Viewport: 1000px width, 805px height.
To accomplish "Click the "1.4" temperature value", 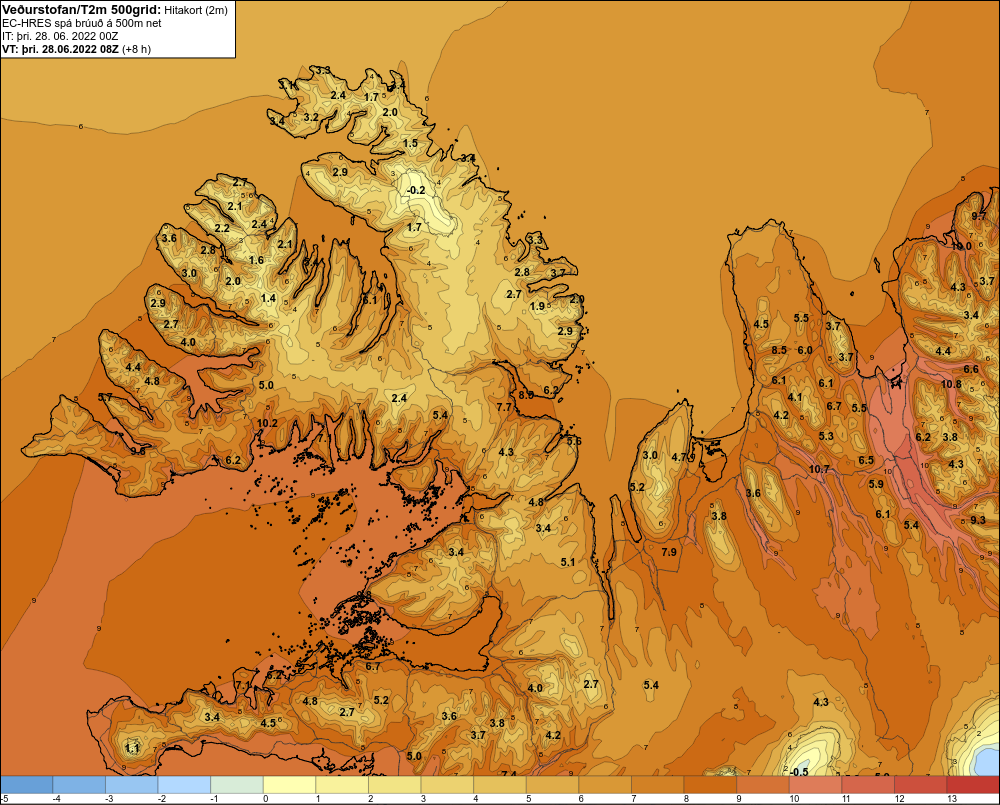I will [268, 298].
